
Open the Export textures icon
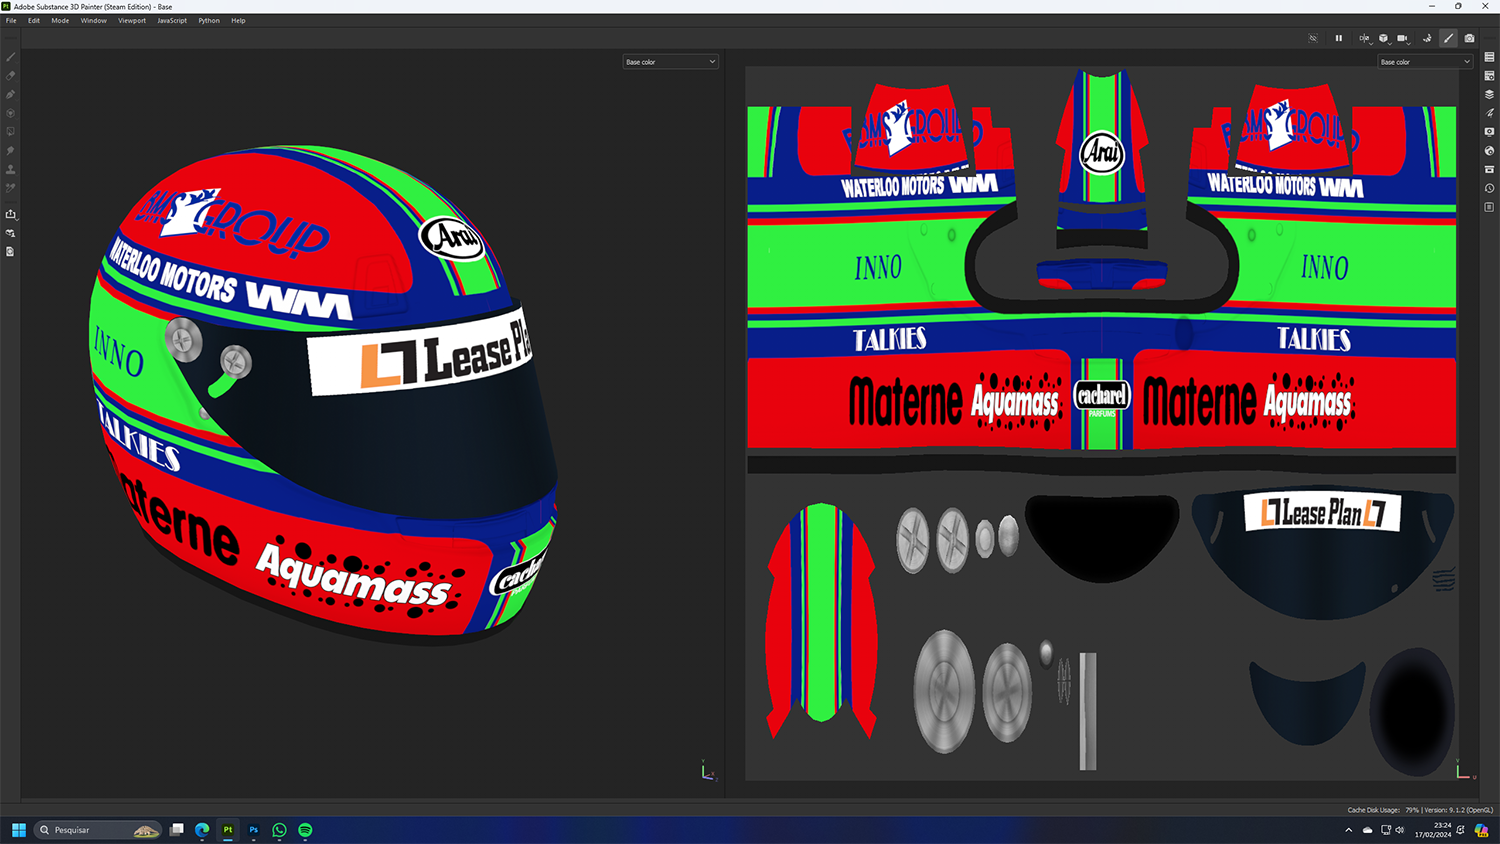(x=11, y=214)
